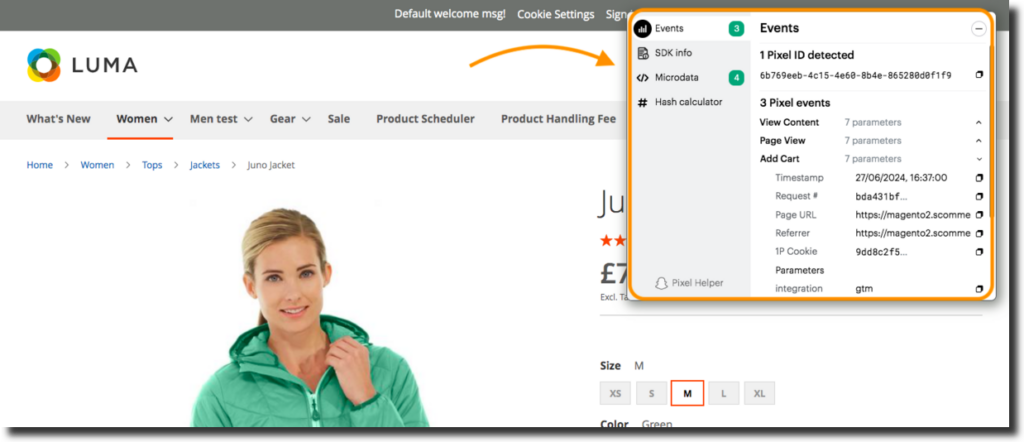Expand the Page View event parameters

pos(978,141)
